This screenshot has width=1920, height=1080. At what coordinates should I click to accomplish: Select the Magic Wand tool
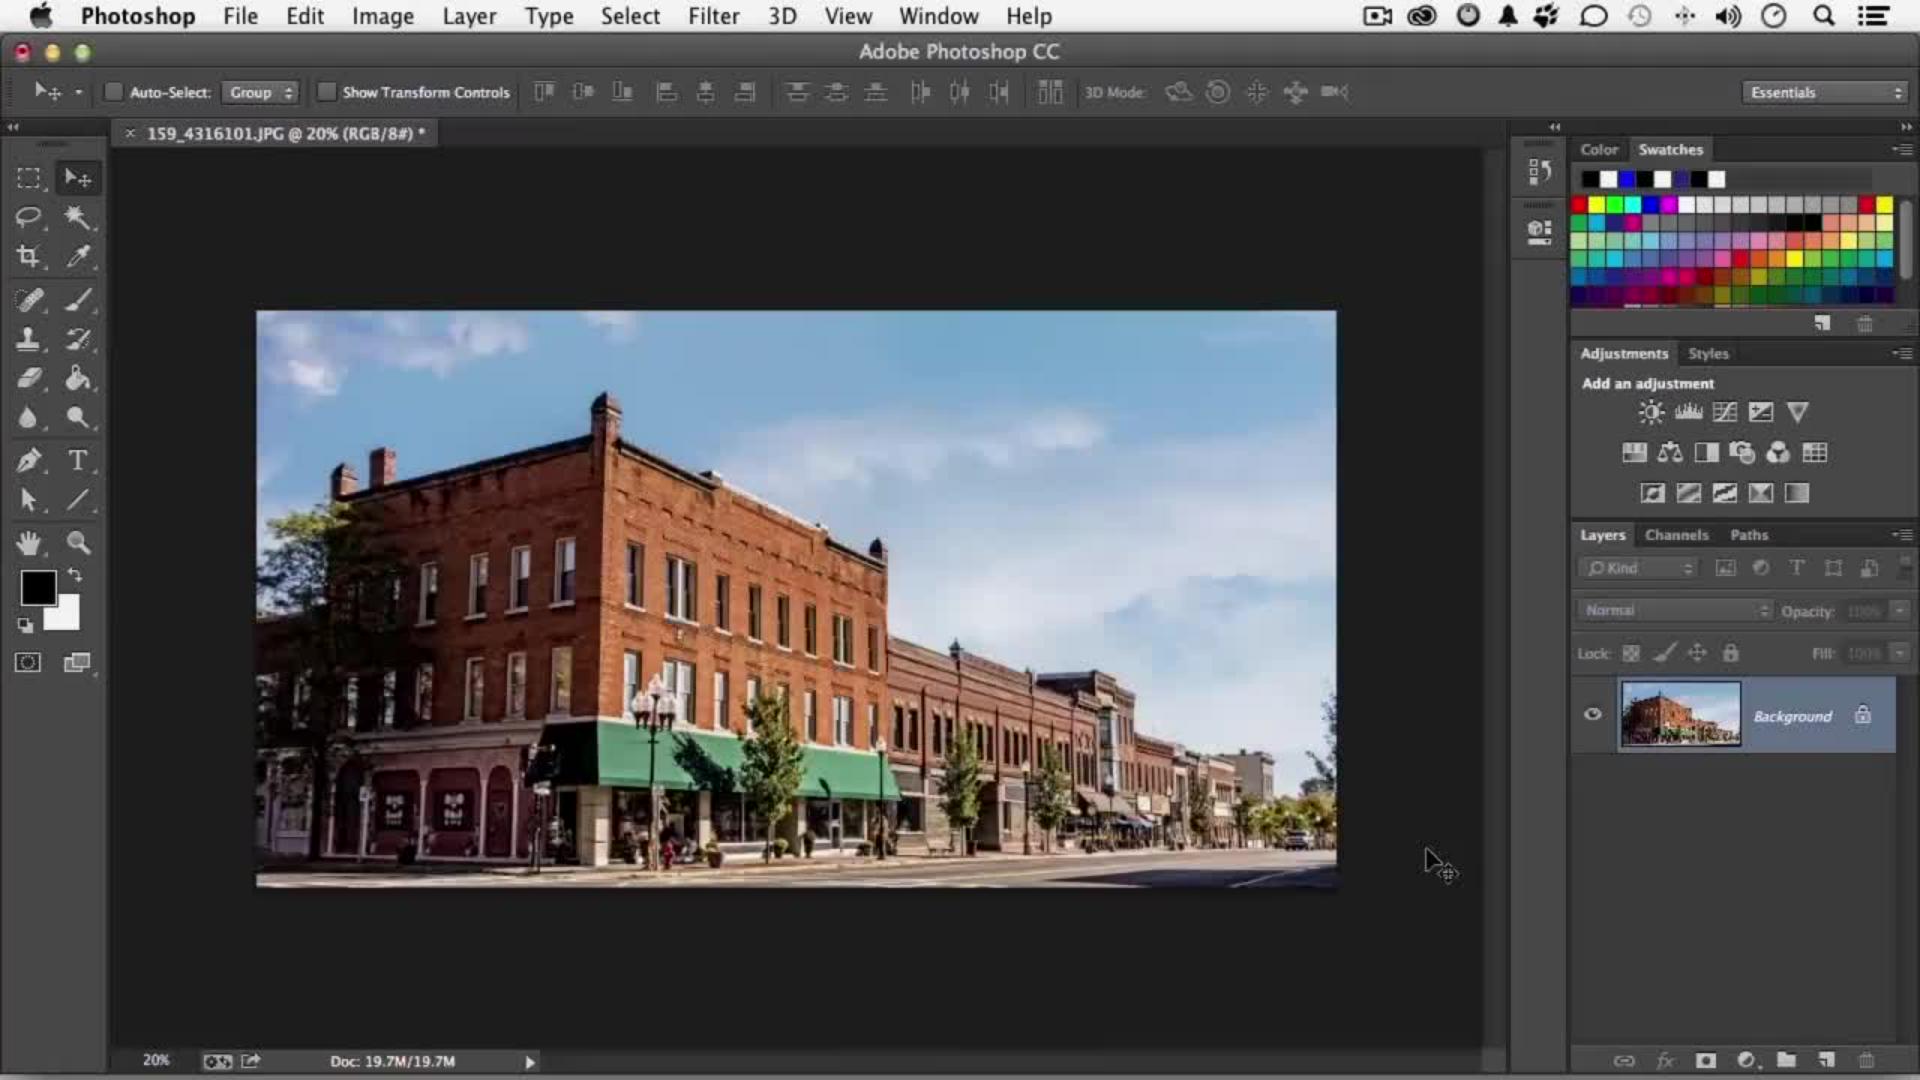coord(77,217)
